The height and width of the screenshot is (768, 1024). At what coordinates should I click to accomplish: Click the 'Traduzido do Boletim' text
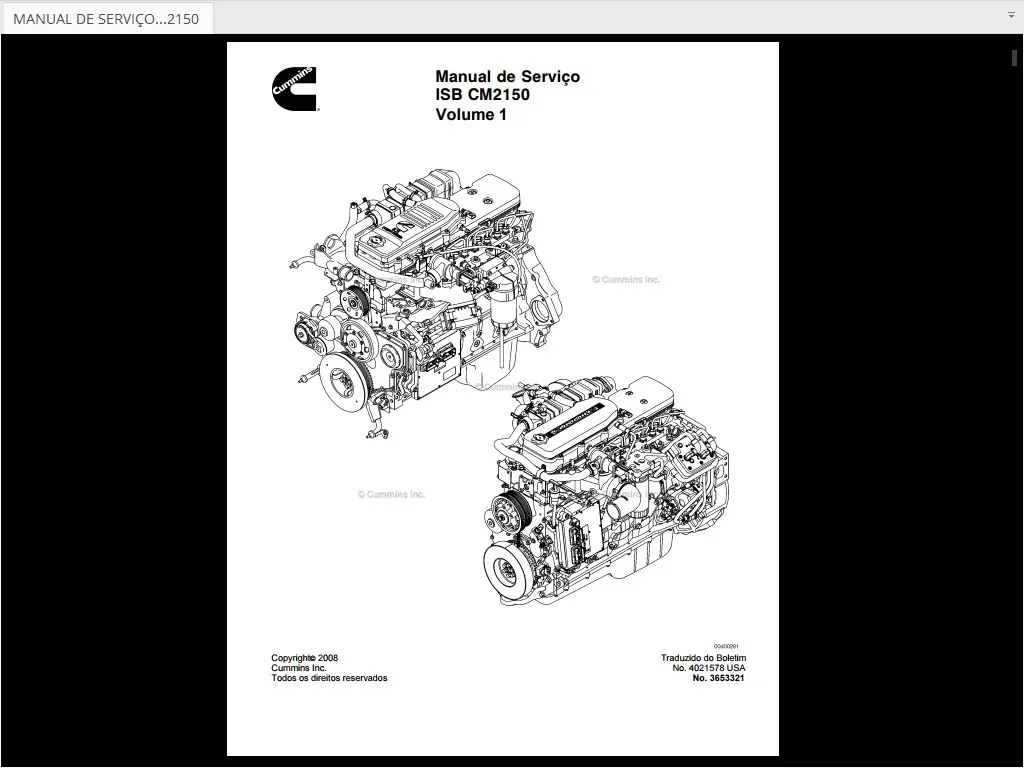pos(703,658)
